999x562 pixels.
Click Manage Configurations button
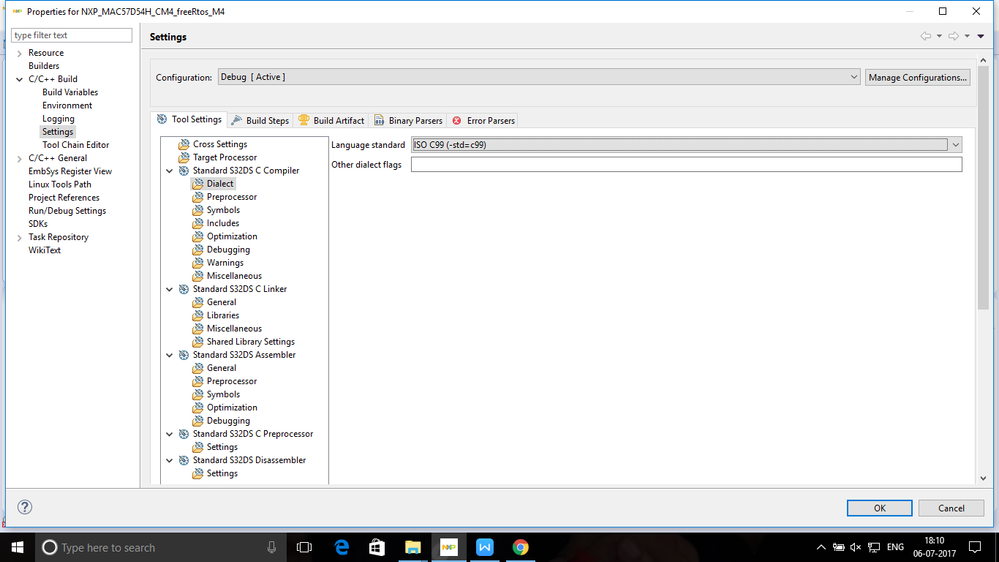(917, 77)
